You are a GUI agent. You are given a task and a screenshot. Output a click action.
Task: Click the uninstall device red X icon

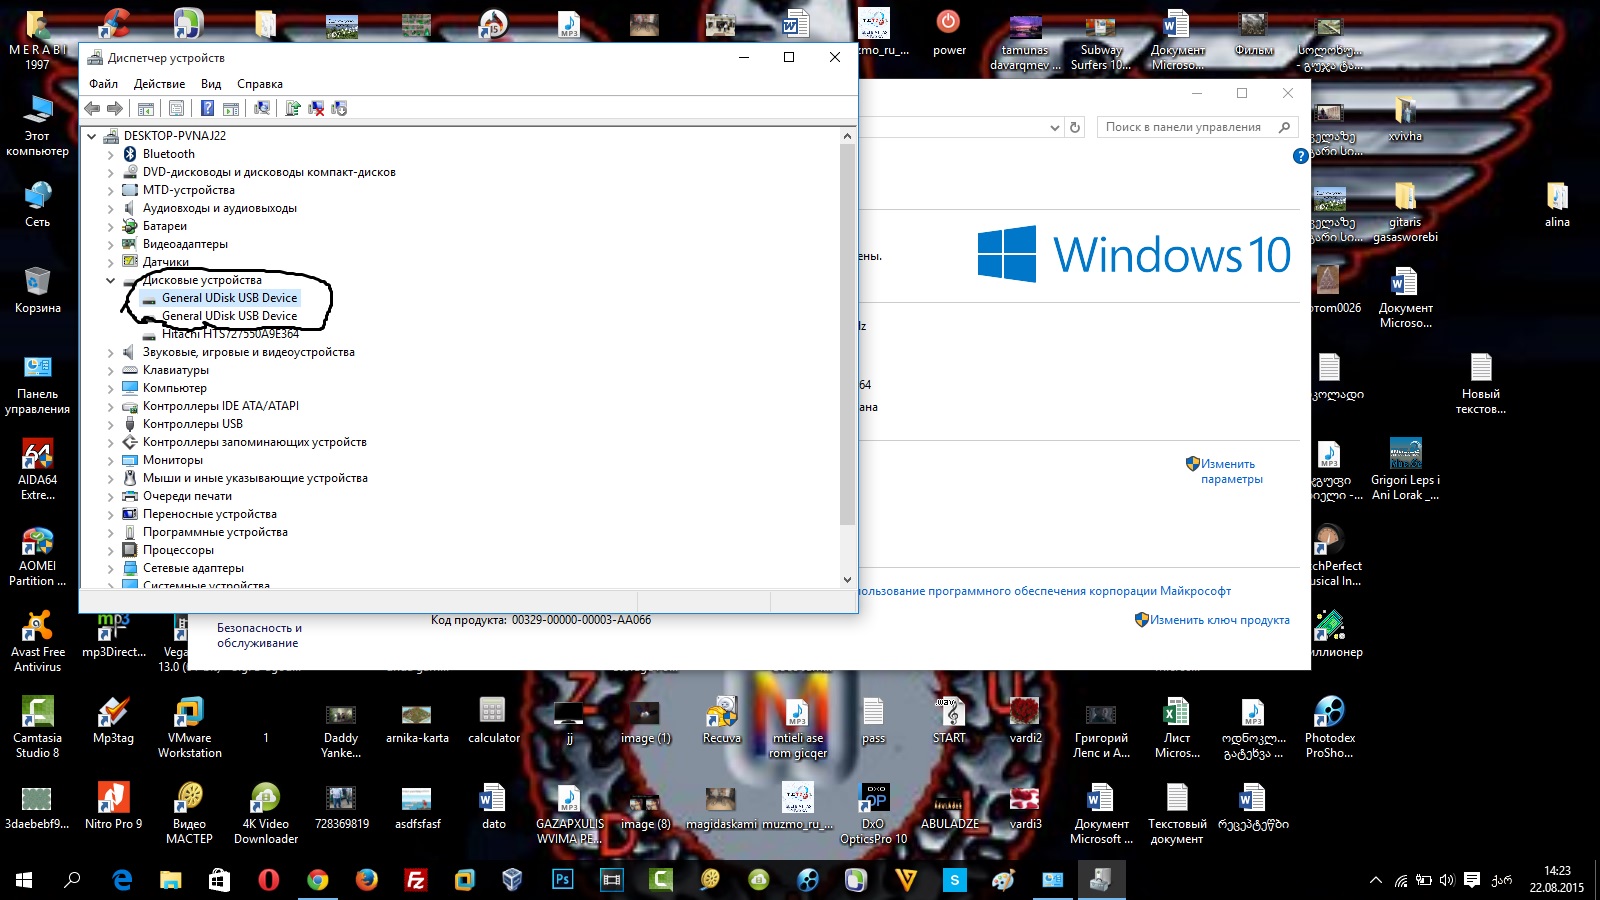316,108
